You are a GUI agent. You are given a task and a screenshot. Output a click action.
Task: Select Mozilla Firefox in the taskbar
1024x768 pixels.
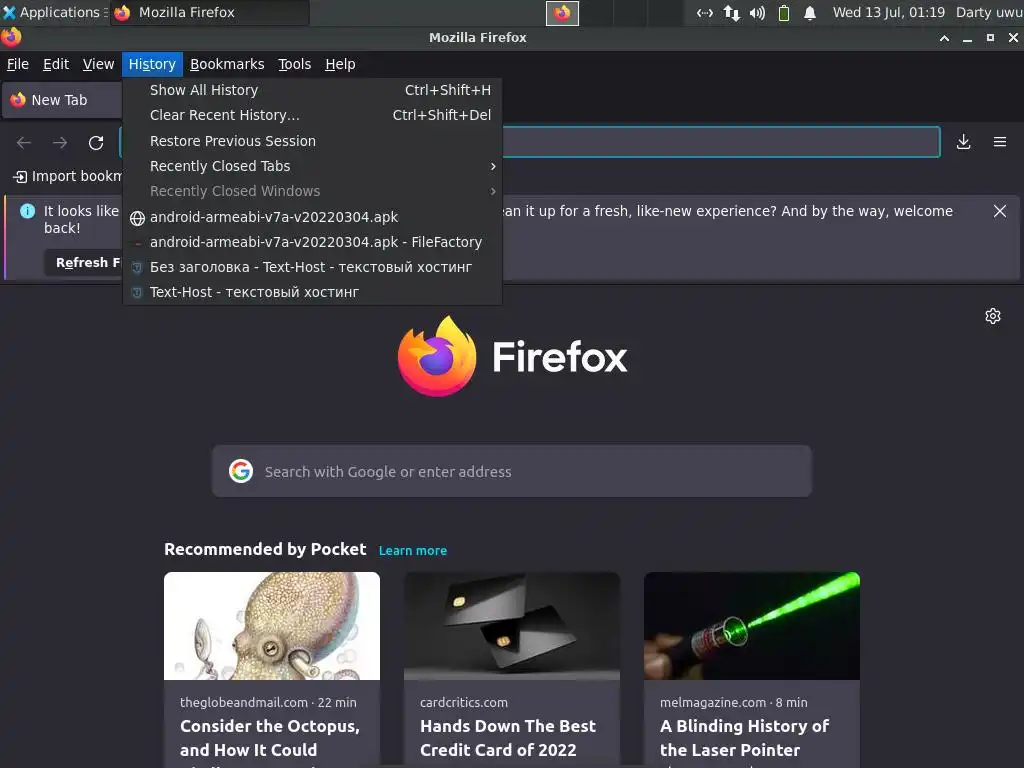[209, 12]
